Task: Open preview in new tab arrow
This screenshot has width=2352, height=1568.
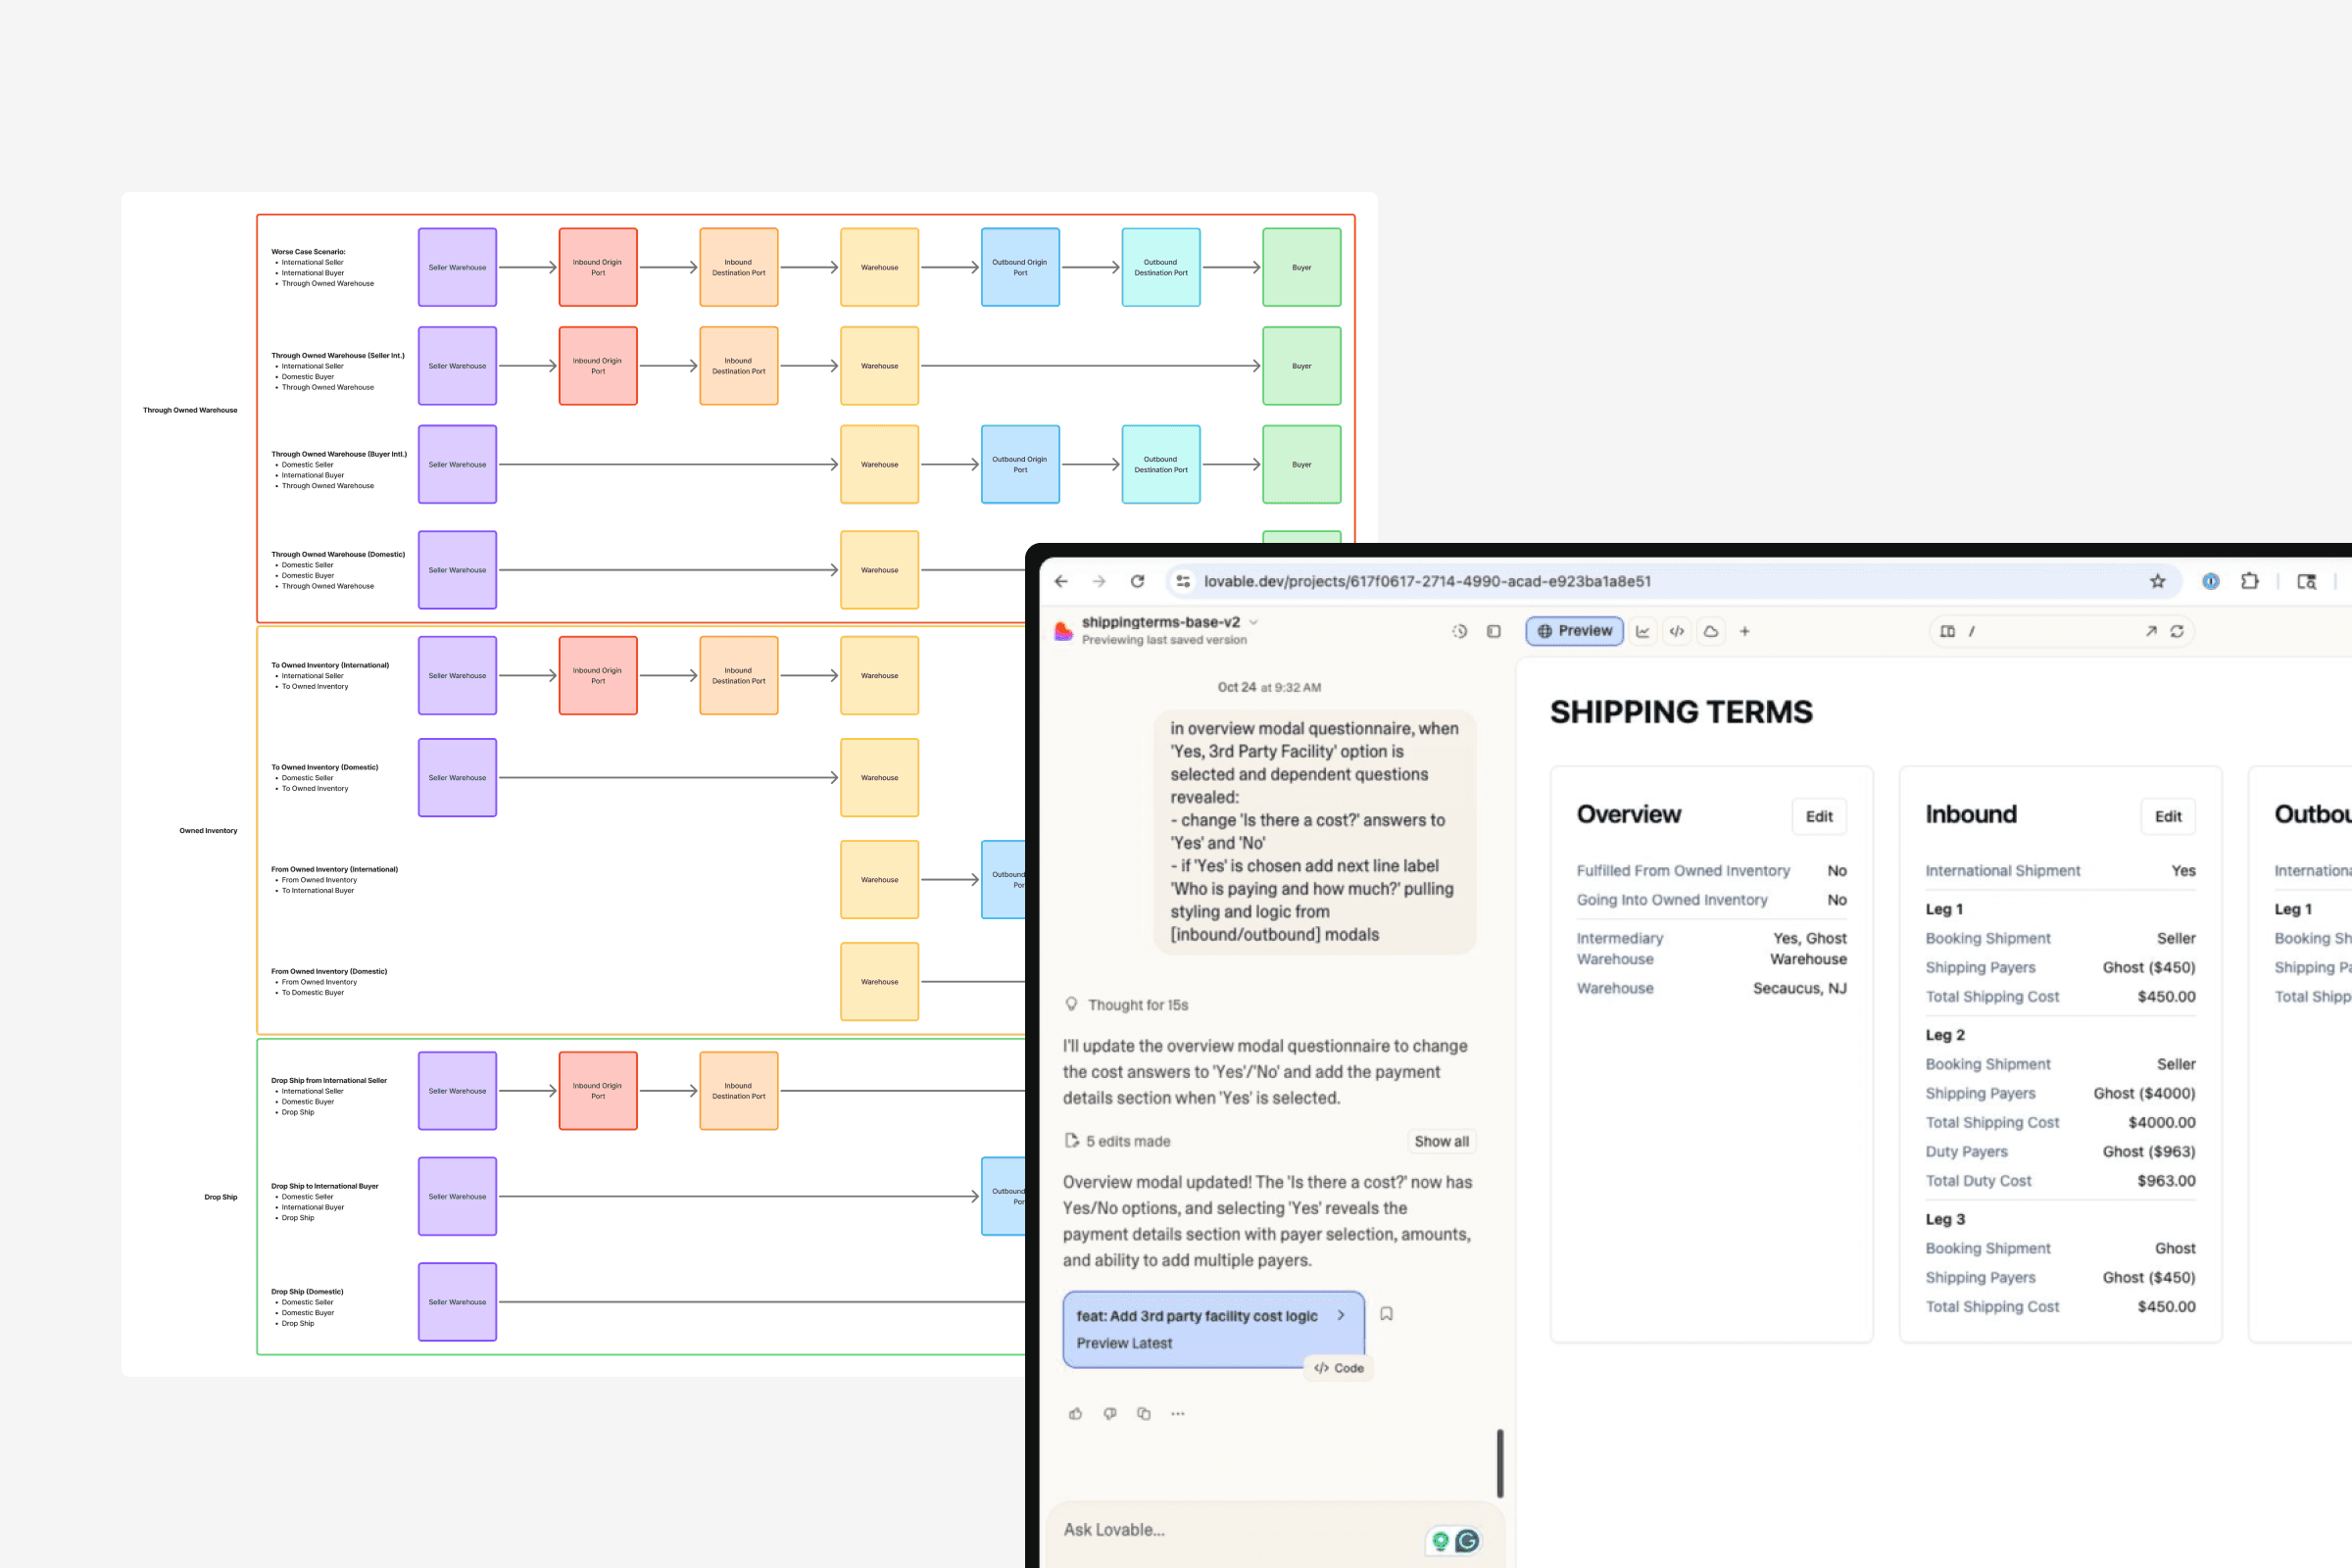Action: pyautogui.click(x=2150, y=631)
